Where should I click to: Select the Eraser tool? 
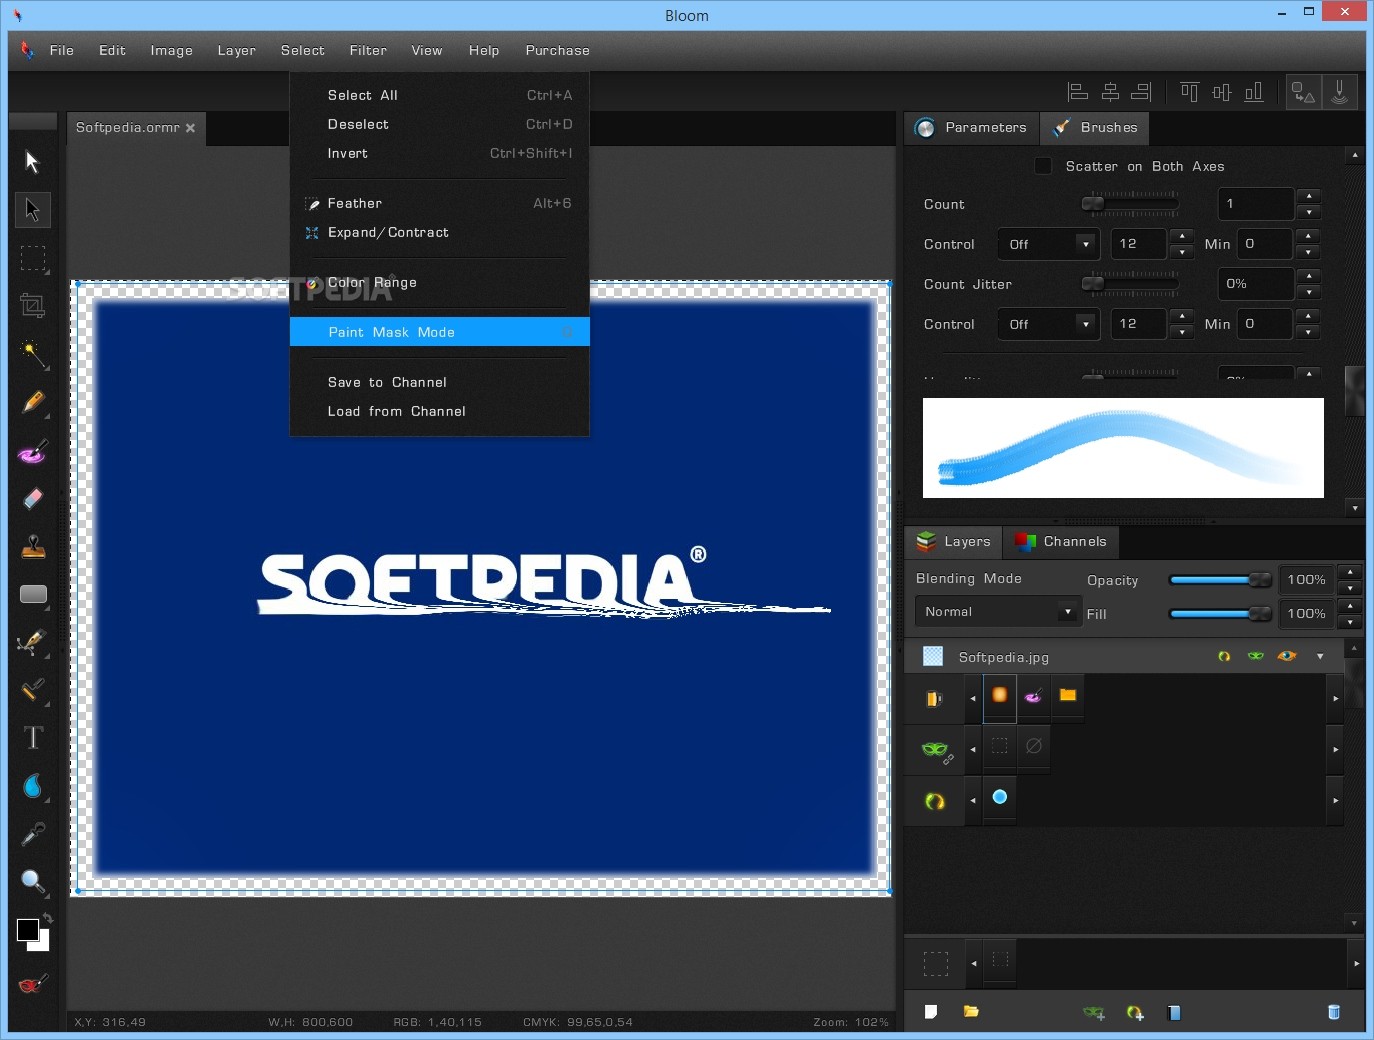33,498
